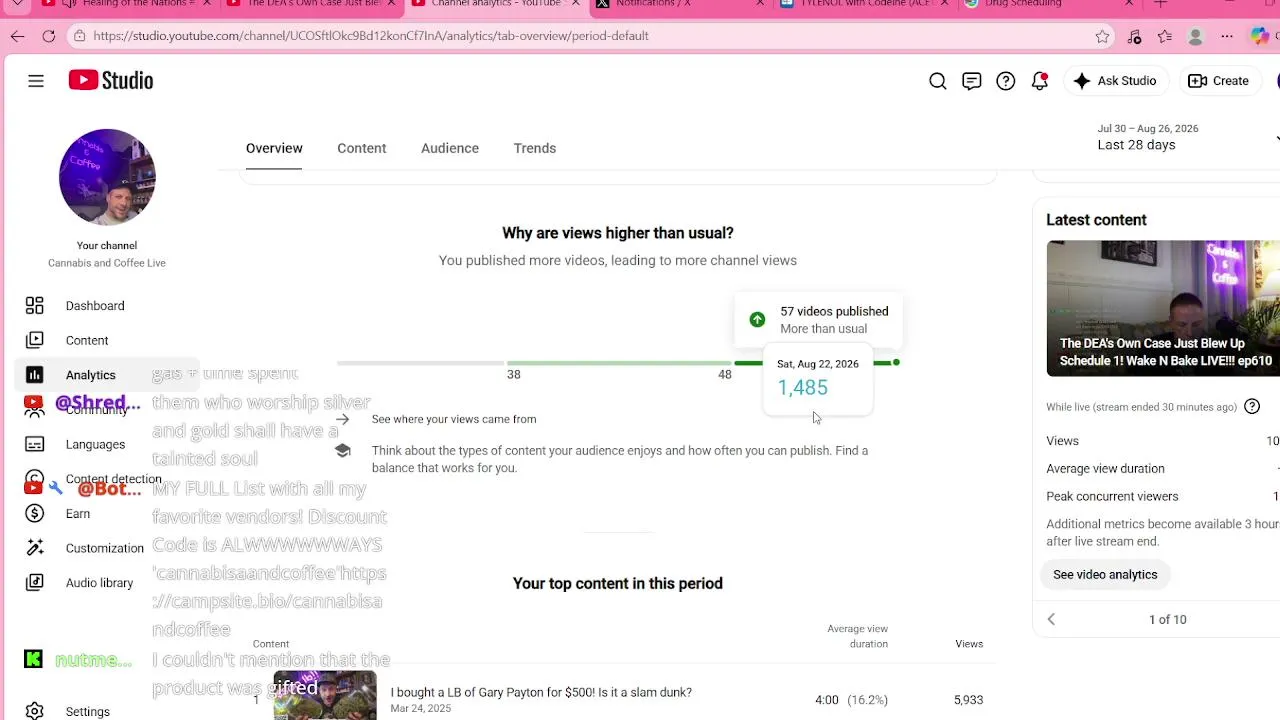Switch to the Content analytics tab
This screenshot has width=1280, height=720.
pyautogui.click(x=361, y=148)
